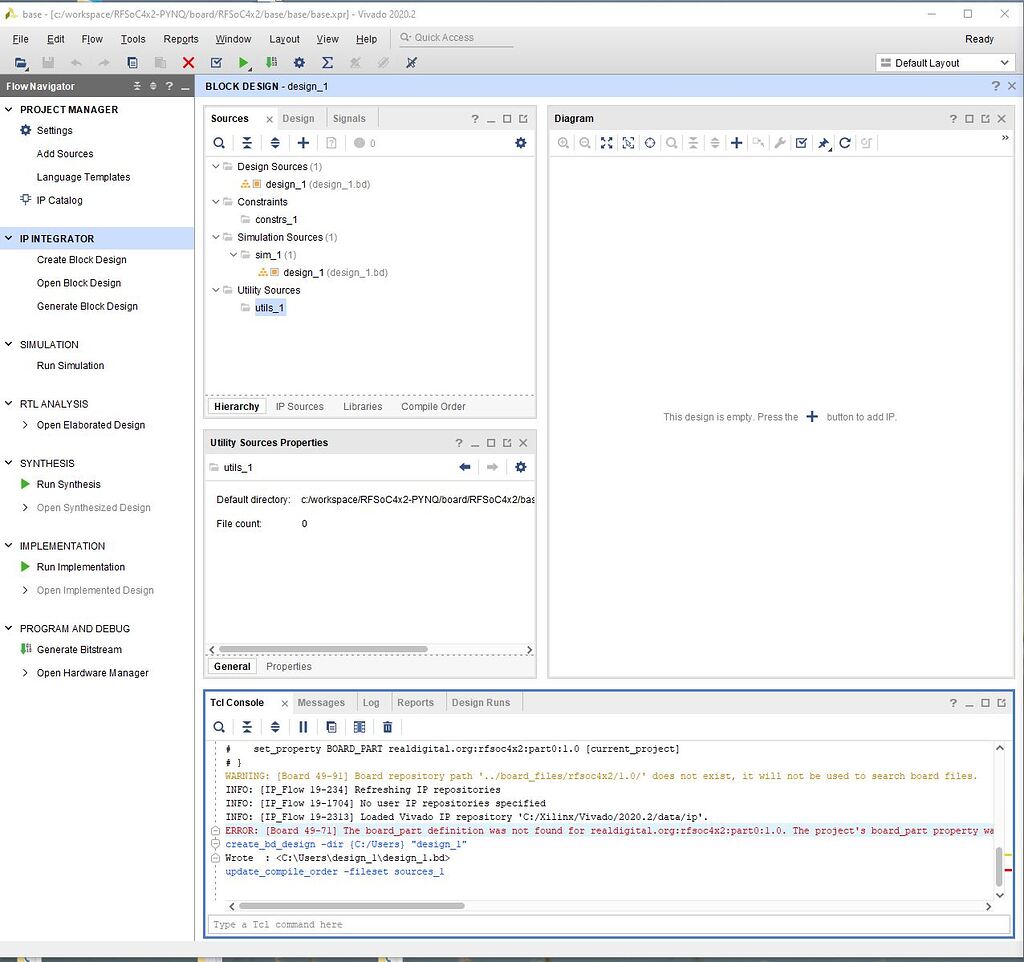
Task: Zoom Fit the block design diagram
Action: tap(607, 143)
